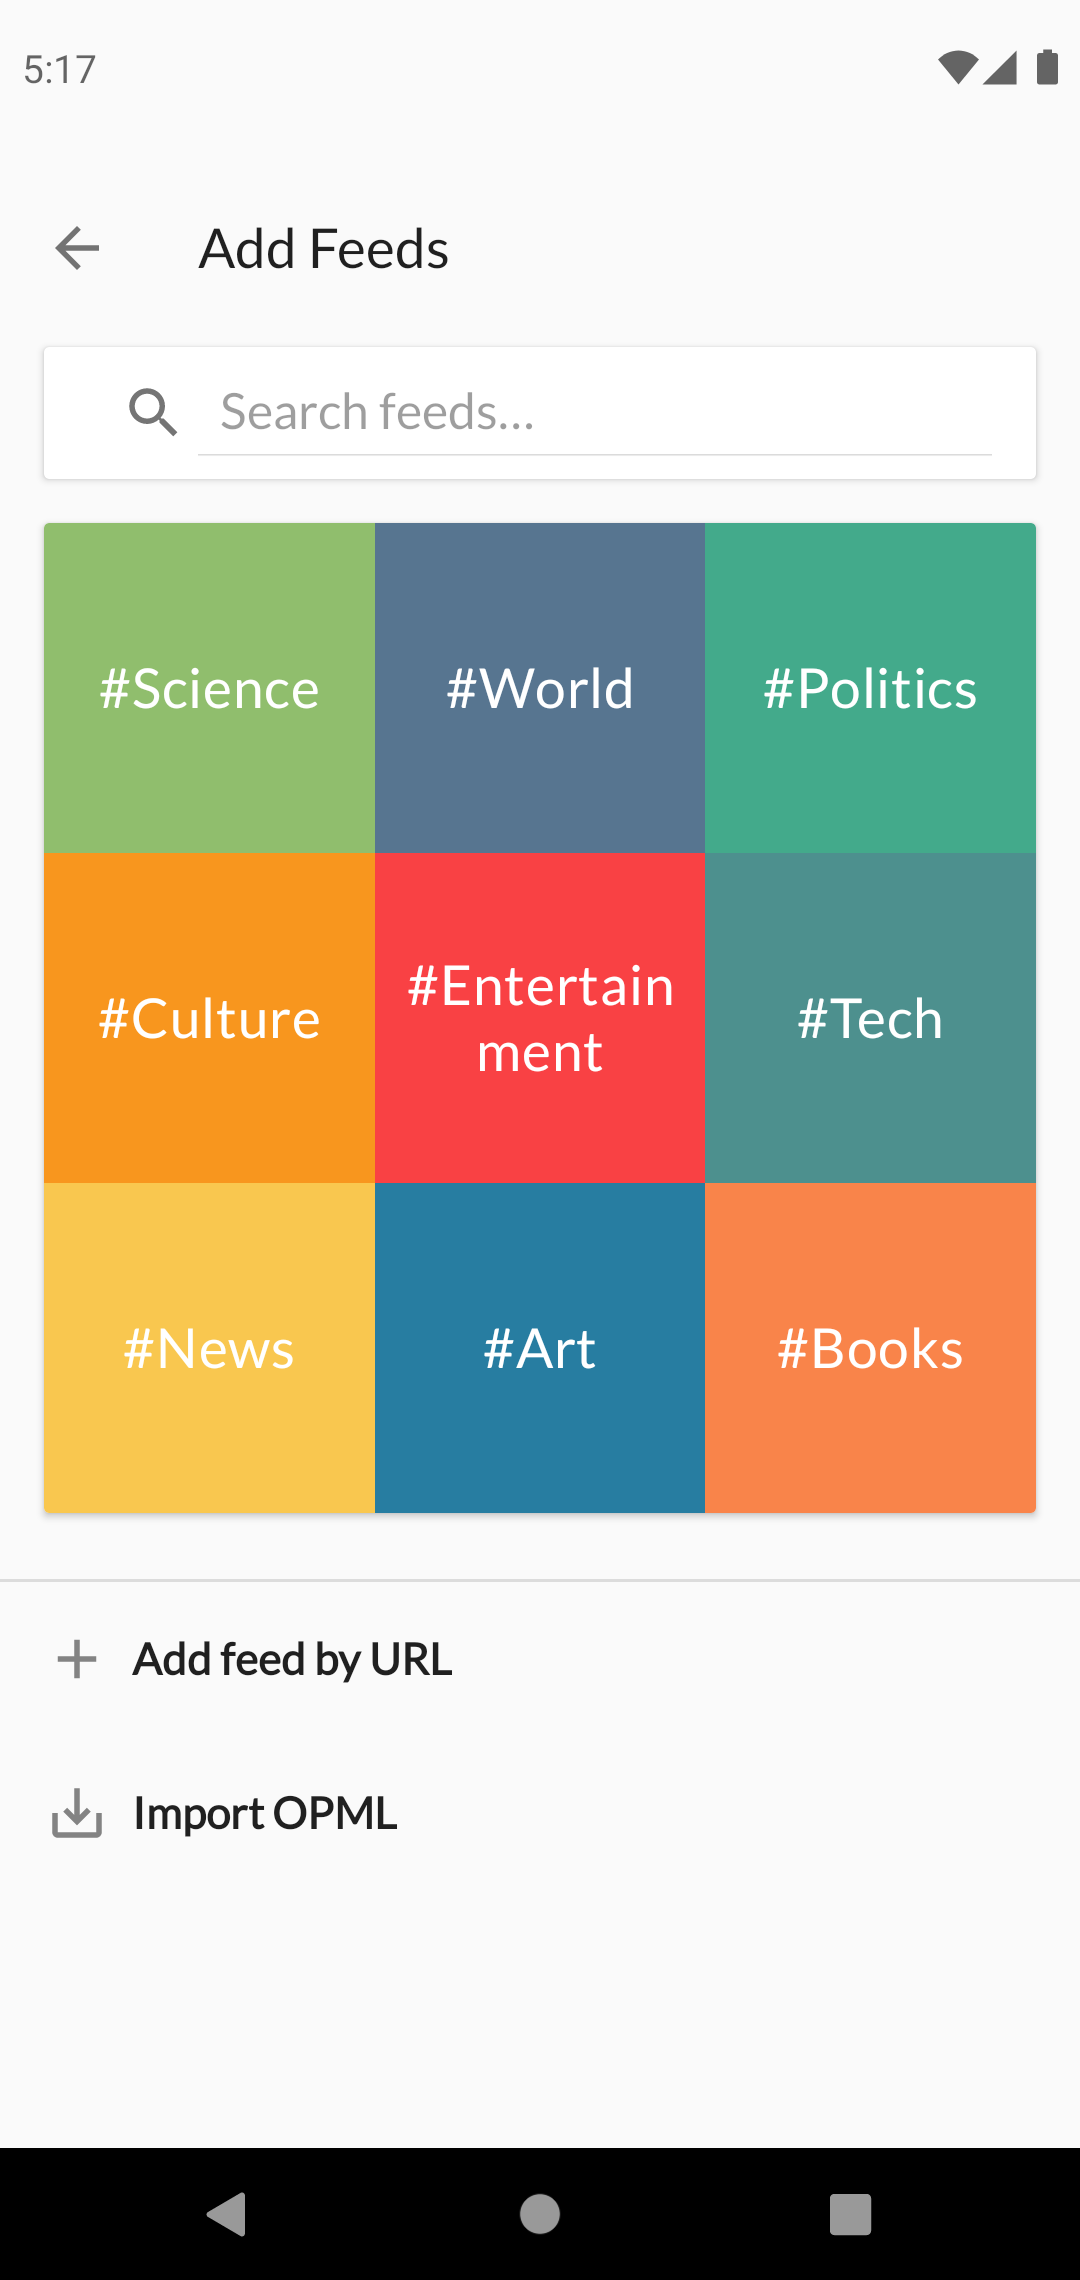Open recent apps with square button
The image size is (1080, 2280).
[x=850, y=2214]
